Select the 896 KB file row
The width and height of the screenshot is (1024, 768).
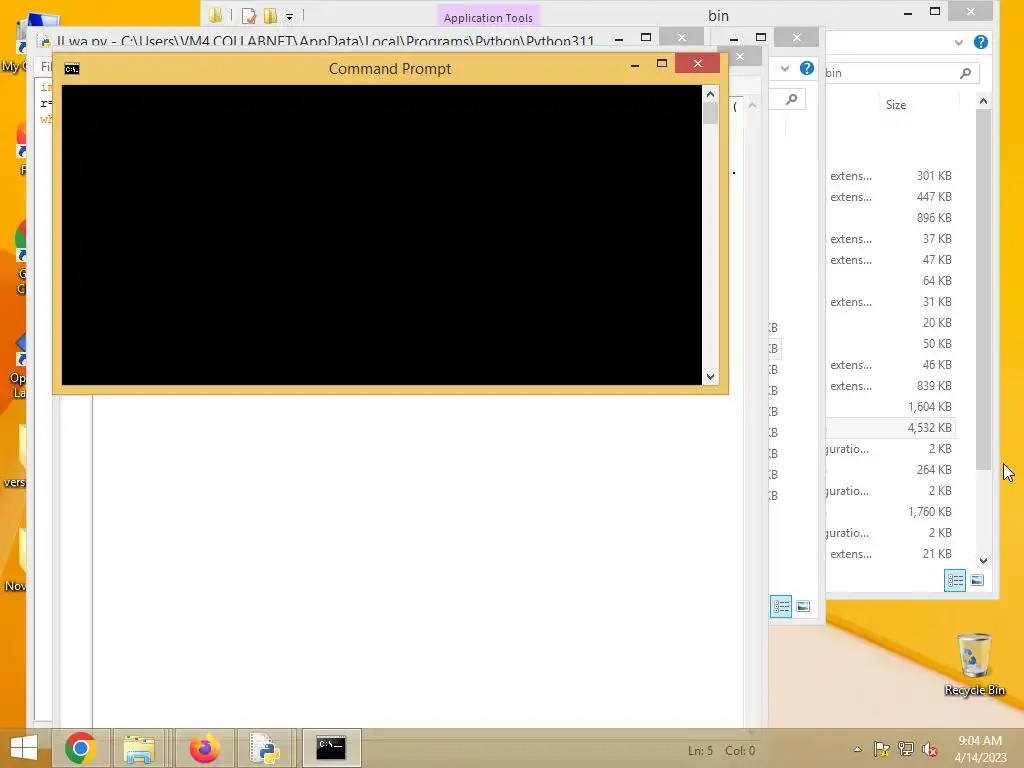(890, 217)
